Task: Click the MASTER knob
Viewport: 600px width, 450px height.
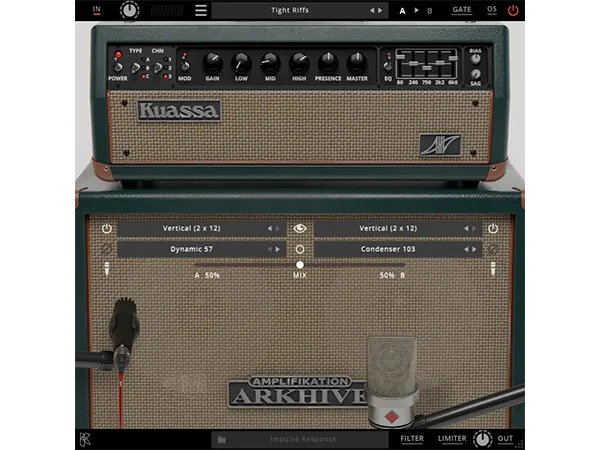Action: point(357,63)
